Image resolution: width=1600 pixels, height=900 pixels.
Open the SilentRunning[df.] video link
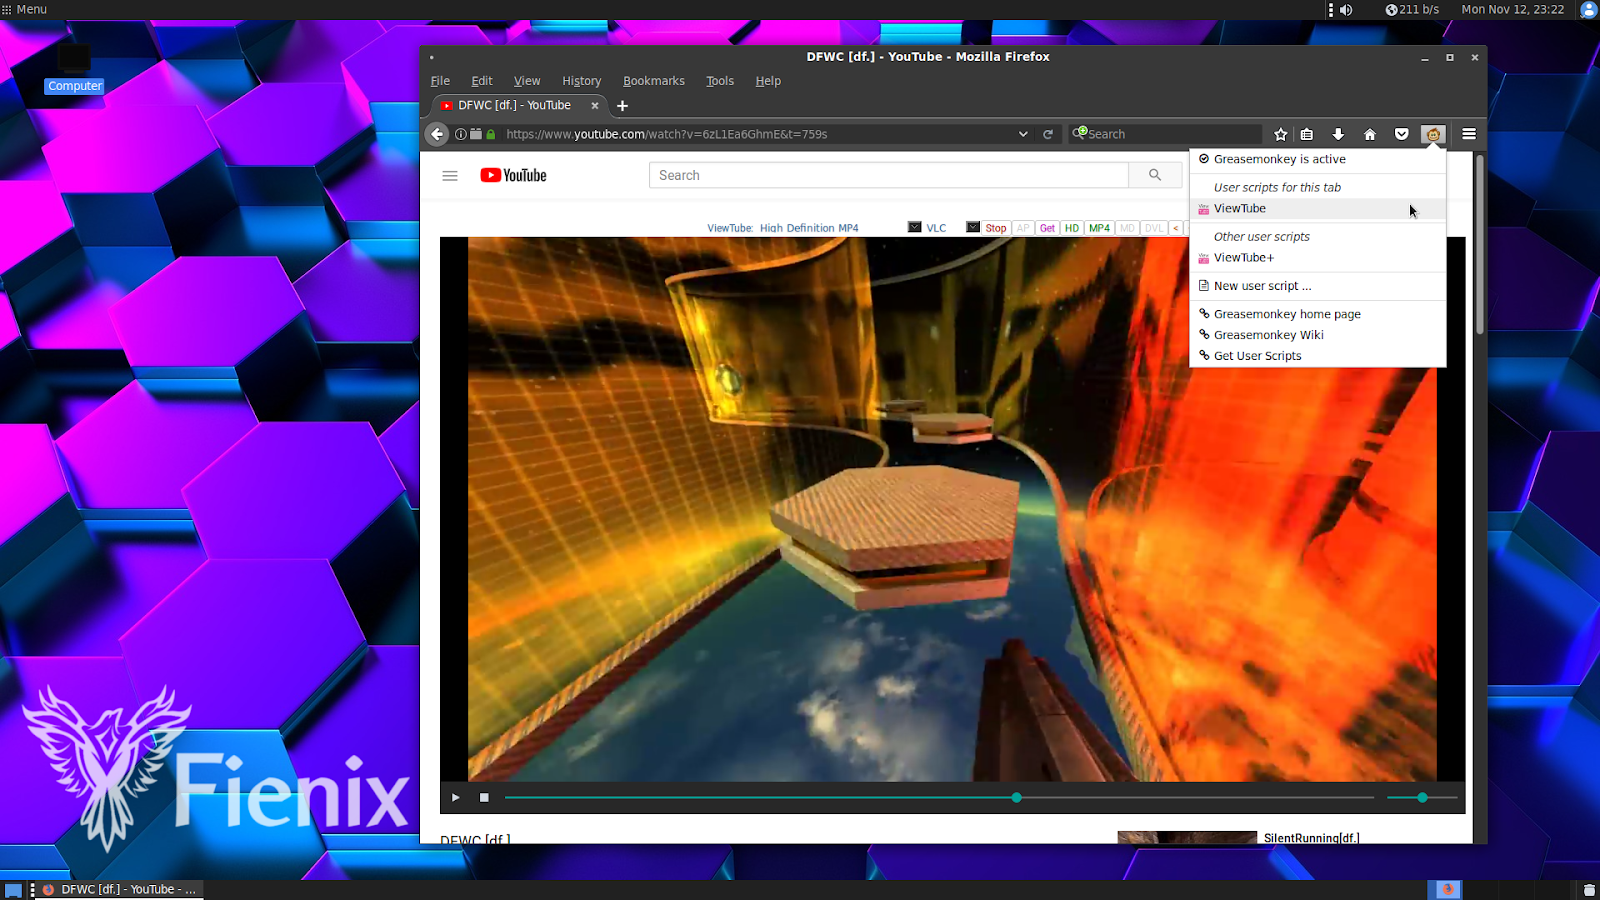1310,838
